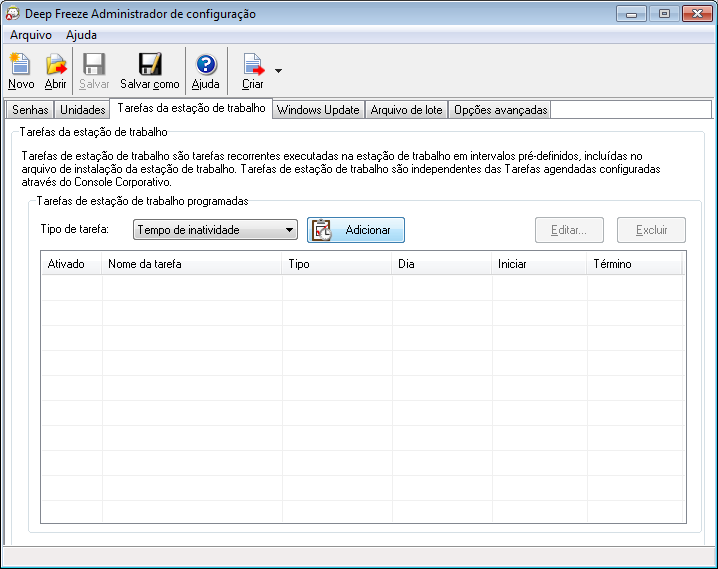Go to the Windows Update tab
Screen dimensions: 718x569
[318, 110]
